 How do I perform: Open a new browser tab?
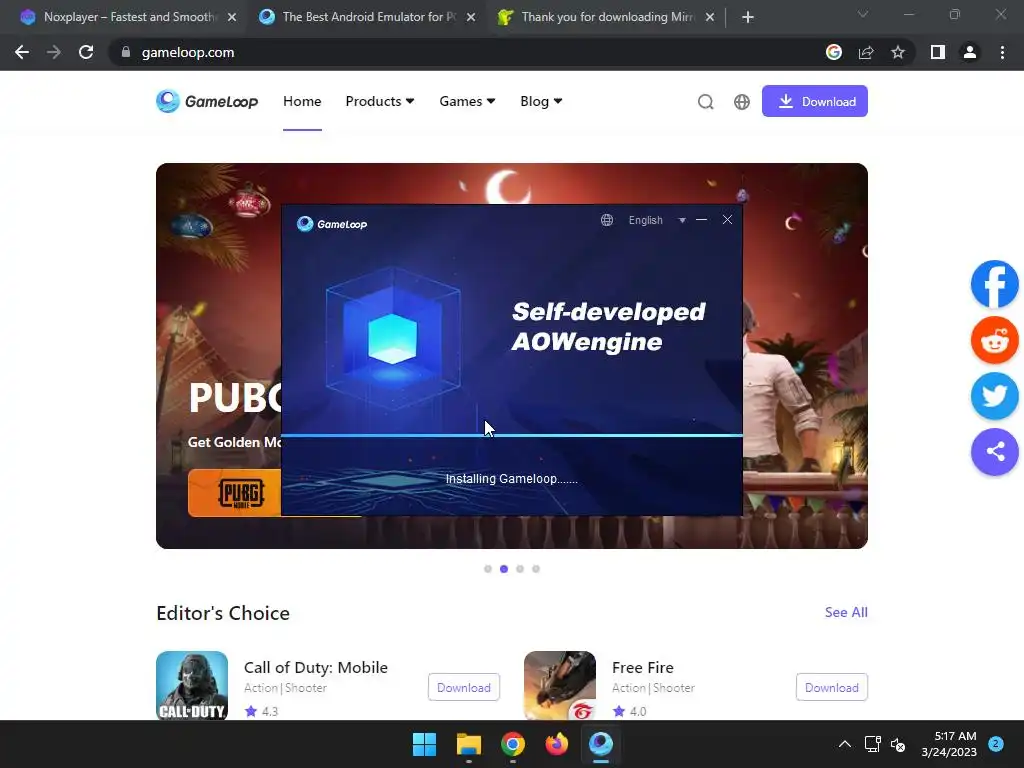(x=748, y=17)
